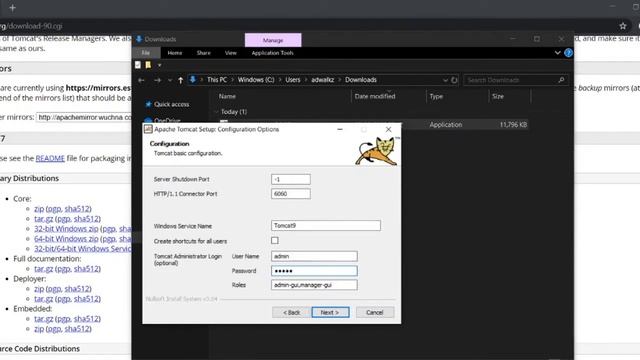This screenshot has width=640, height=360.
Task: Click the Tomcat setup title bar icon
Action: (x=148, y=129)
